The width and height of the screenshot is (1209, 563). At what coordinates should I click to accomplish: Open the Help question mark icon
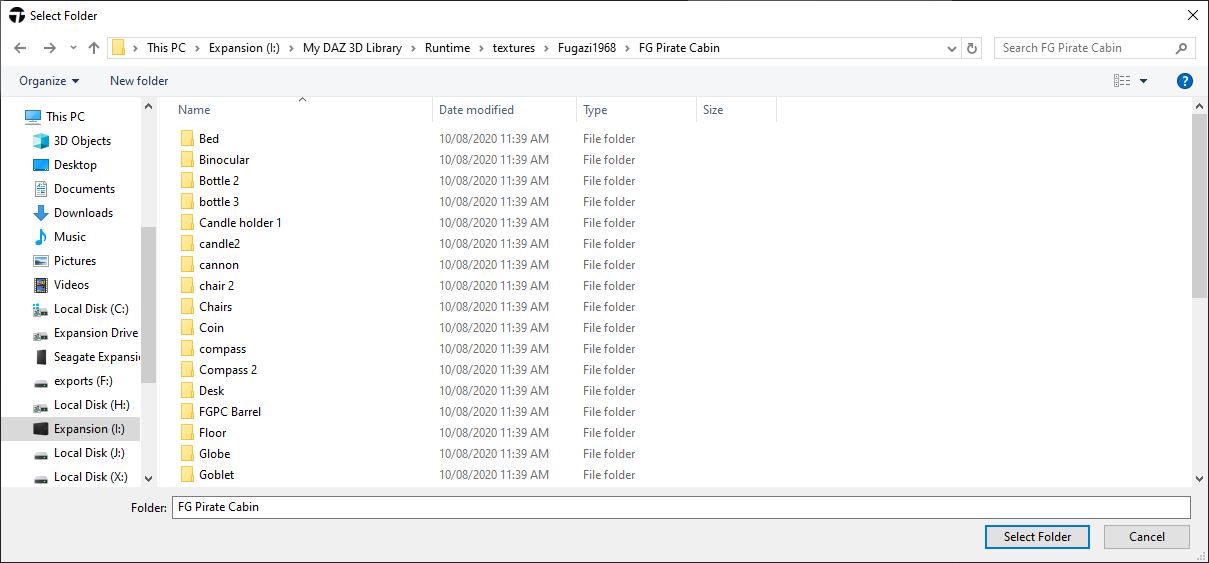(x=1185, y=81)
